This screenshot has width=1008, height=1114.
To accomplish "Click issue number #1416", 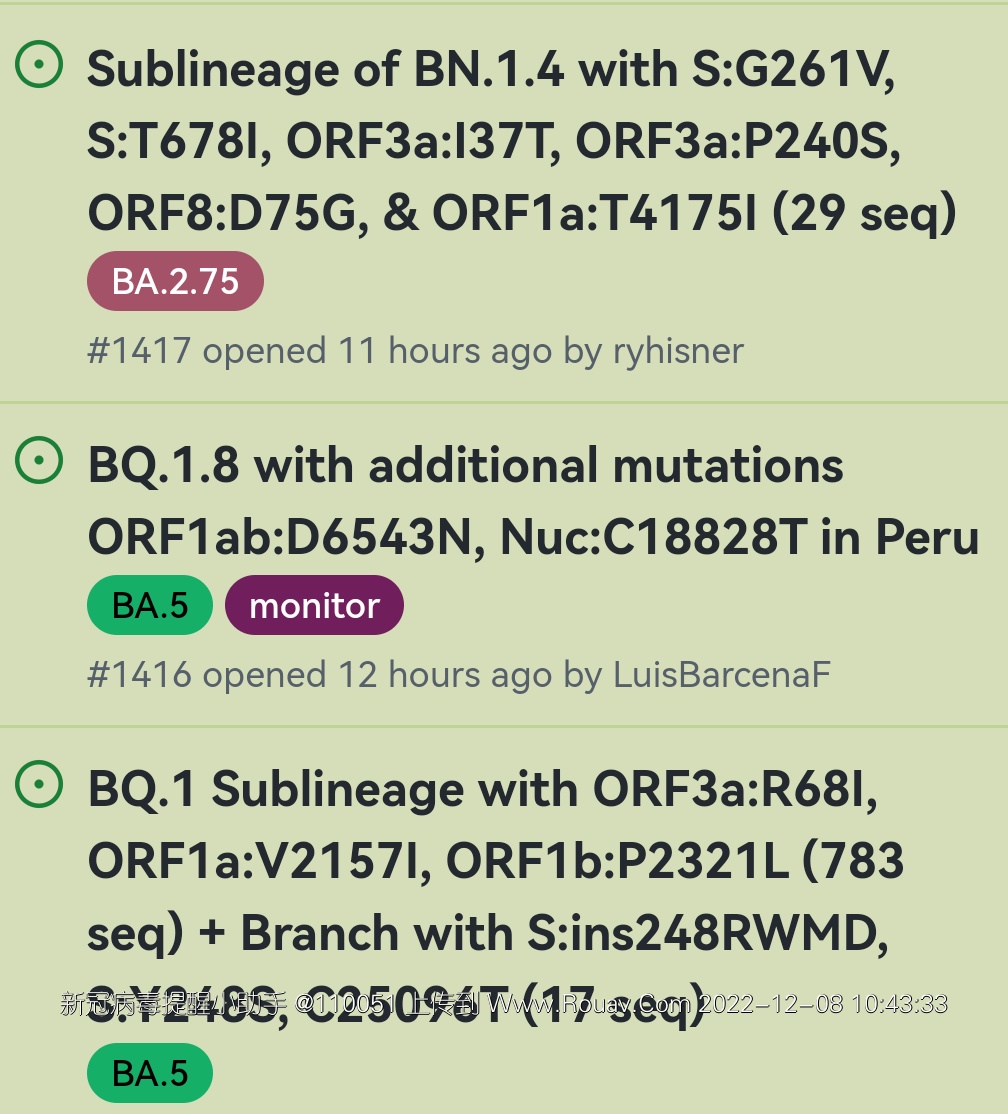I will (x=139, y=675).
